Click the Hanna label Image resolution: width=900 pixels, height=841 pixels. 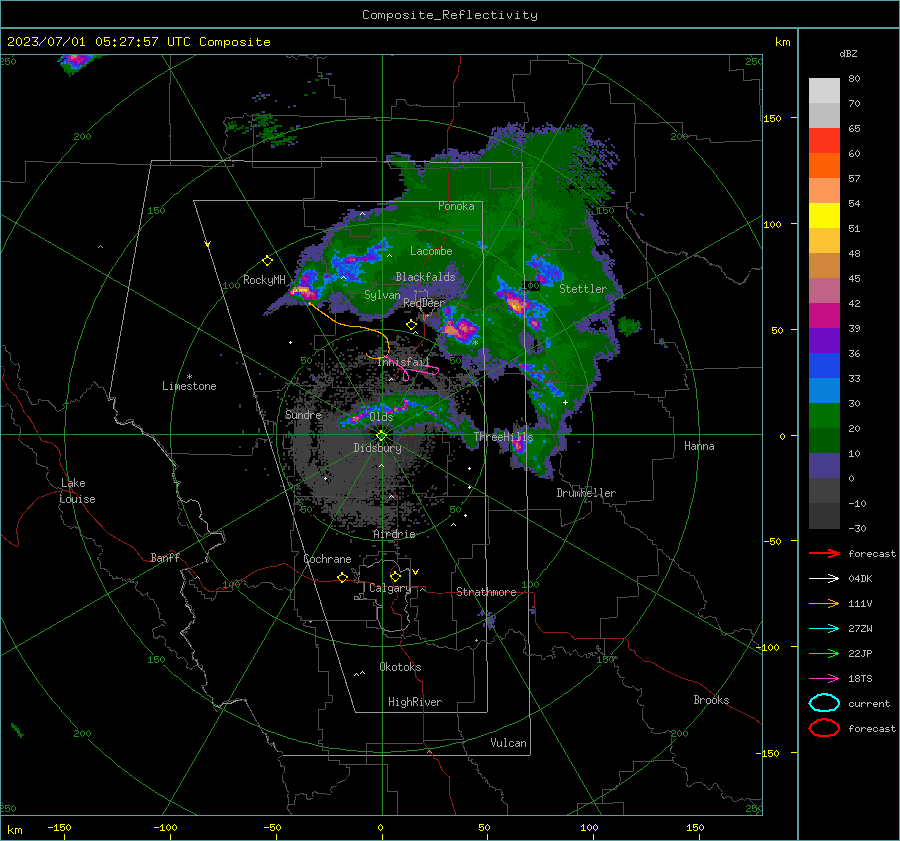click(x=699, y=446)
